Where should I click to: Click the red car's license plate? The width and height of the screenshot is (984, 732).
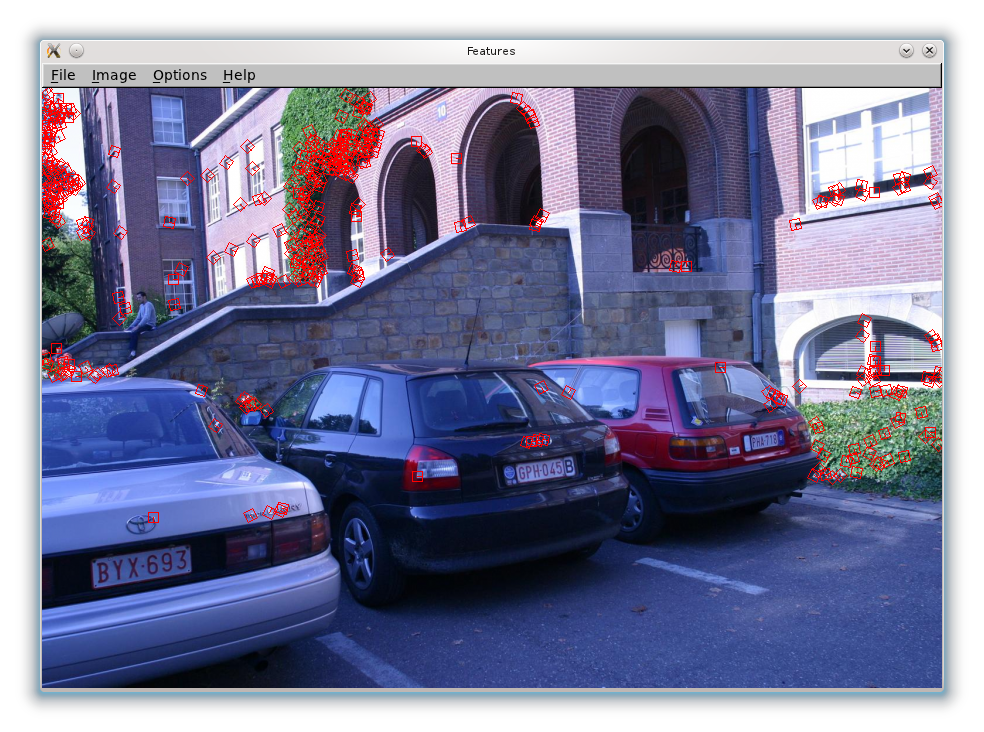pyautogui.click(x=765, y=440)
